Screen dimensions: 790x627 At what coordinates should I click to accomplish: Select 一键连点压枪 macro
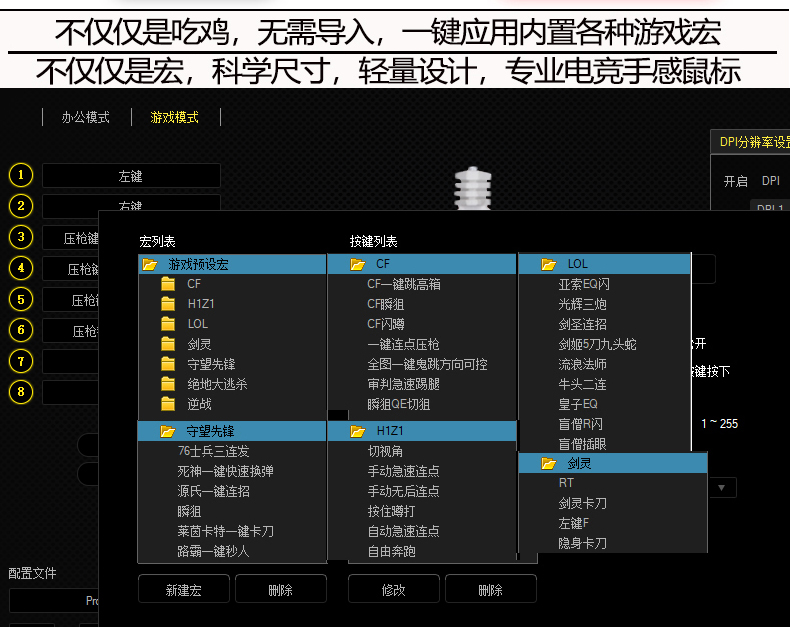404,344
